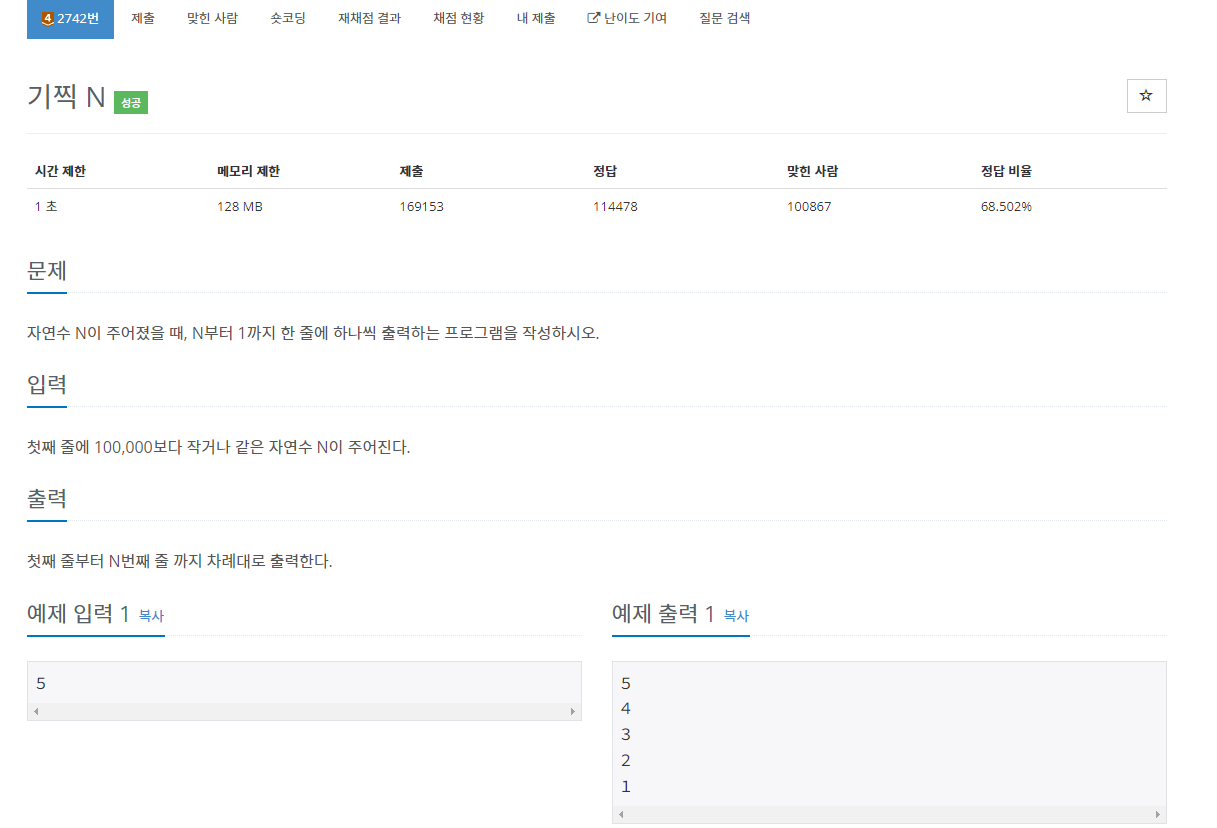The height and width of the screenshot is (828, 1217).
Task: Click the 성공 status badge
Action: [131, 102]
